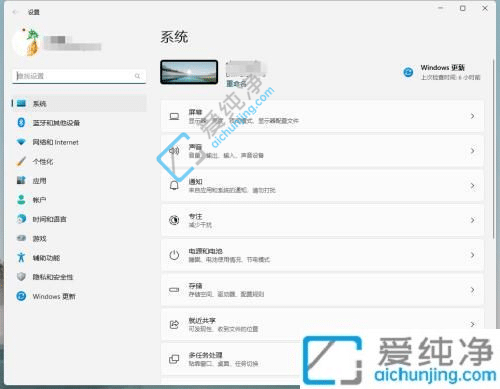The height and width of the screenshot is (389, 500).
Task: Open 游戏 settings category
Action: pyautogui.click(x=79, y=238)
